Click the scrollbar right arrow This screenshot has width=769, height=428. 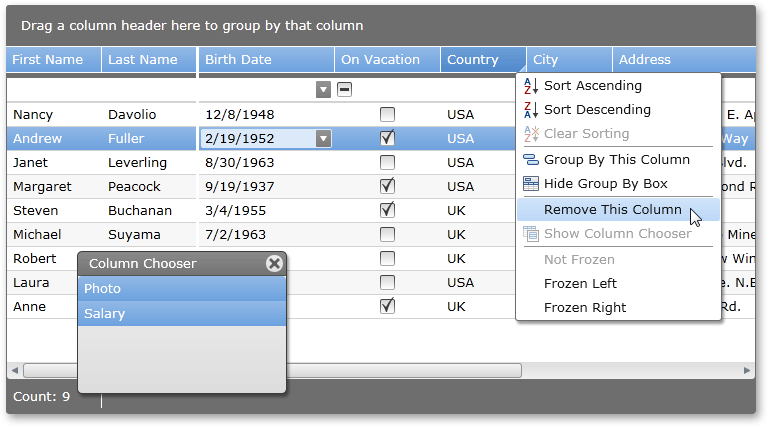click(x=747, y=371)
